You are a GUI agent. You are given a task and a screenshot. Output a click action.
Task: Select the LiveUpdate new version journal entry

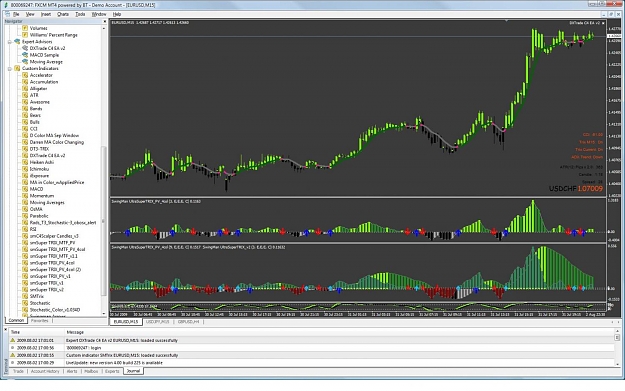tap(311, 363)
